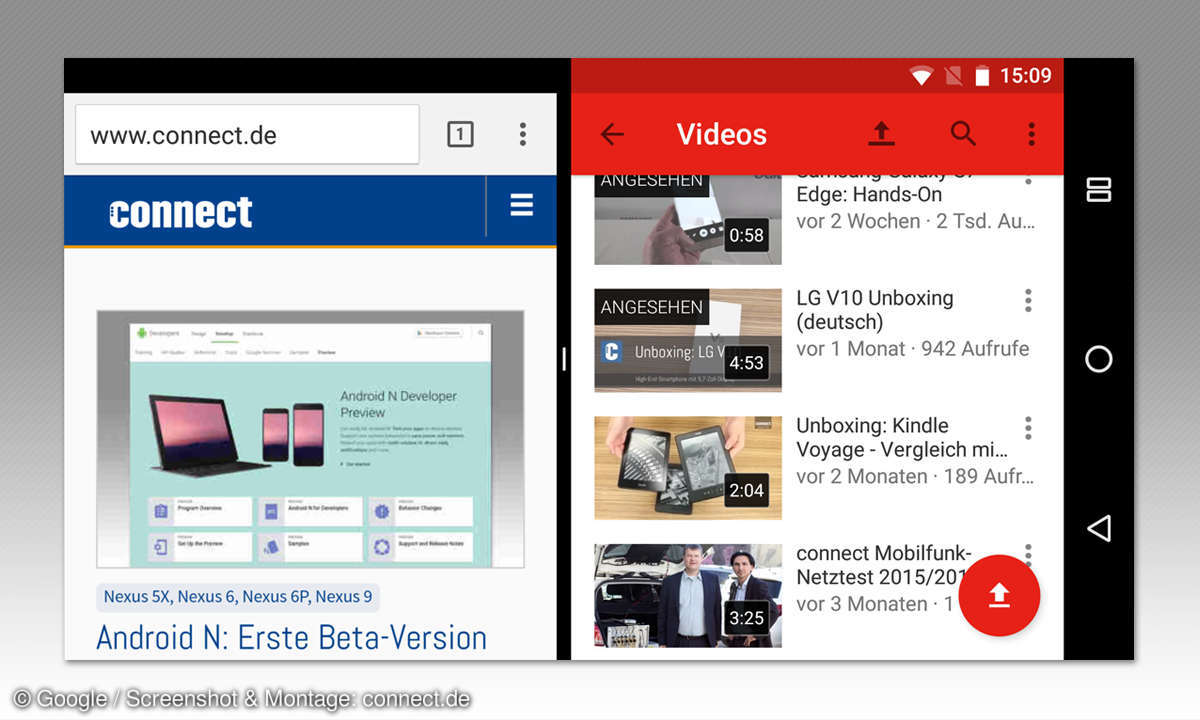This screenshot has height=720, width=1200.
Task: Tap the upload icon in YouTube toolbar
Action: click(x=881, y=134)
